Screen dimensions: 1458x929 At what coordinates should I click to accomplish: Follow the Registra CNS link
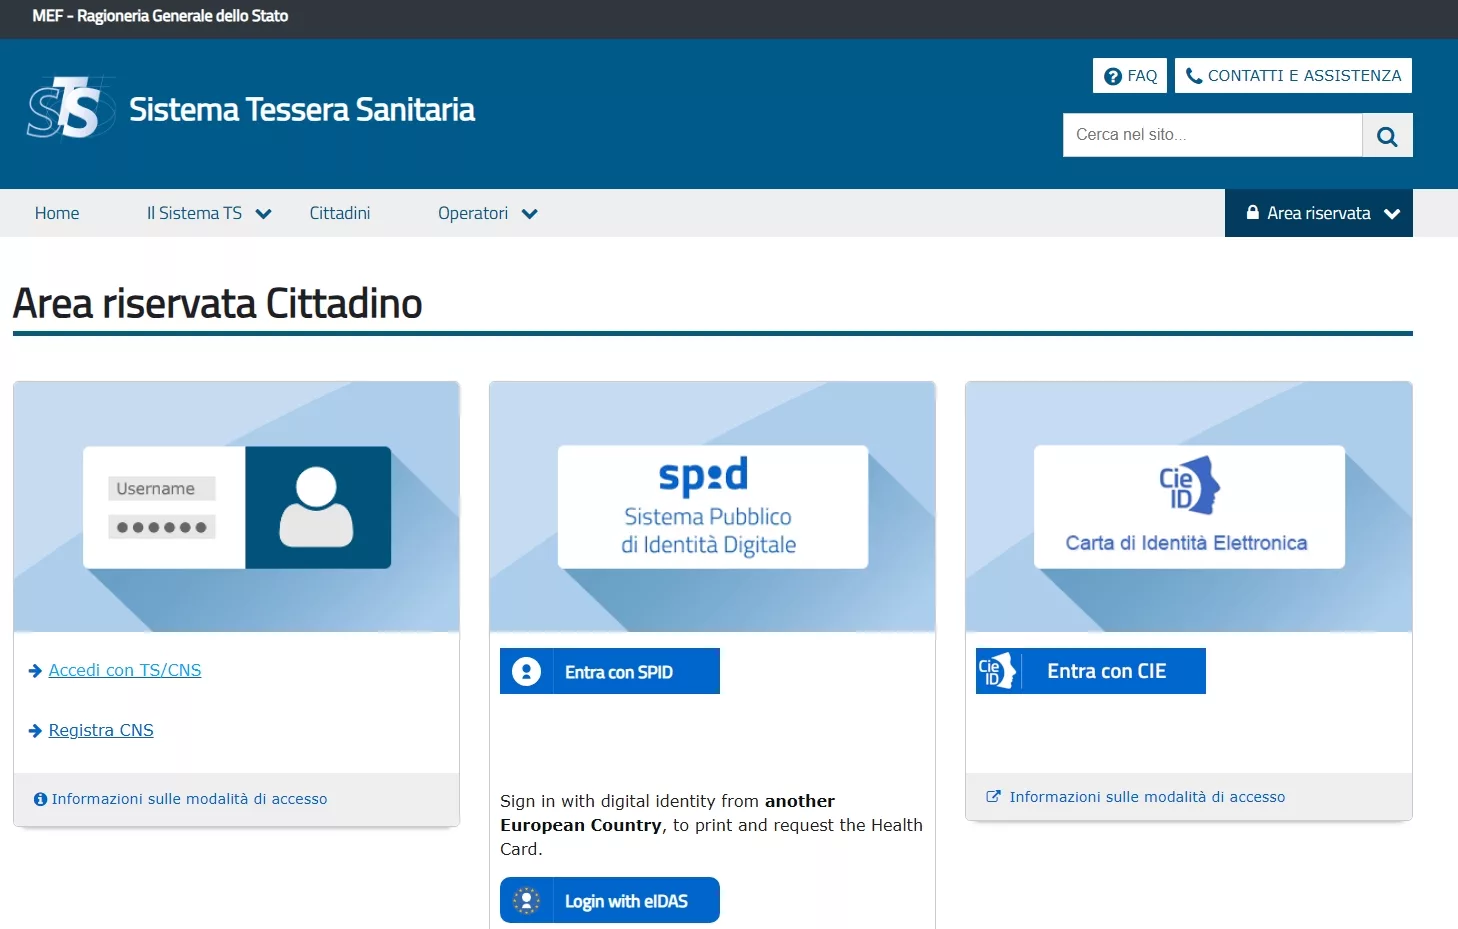101,731
